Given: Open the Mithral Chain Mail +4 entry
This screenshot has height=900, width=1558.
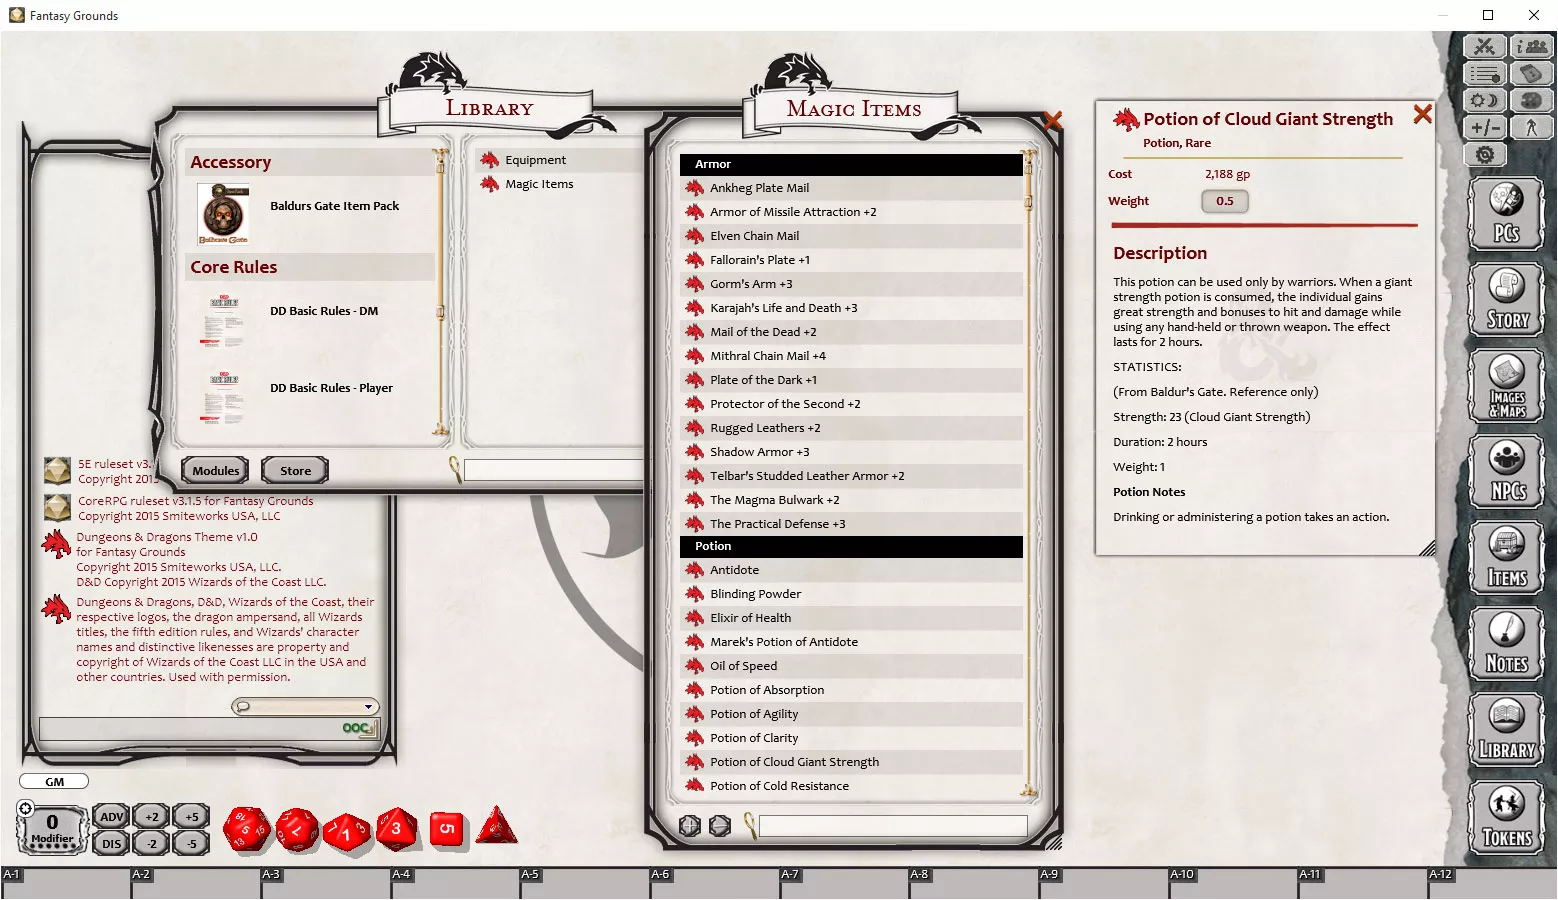Looking at the screenshot, I should [852, 356].
